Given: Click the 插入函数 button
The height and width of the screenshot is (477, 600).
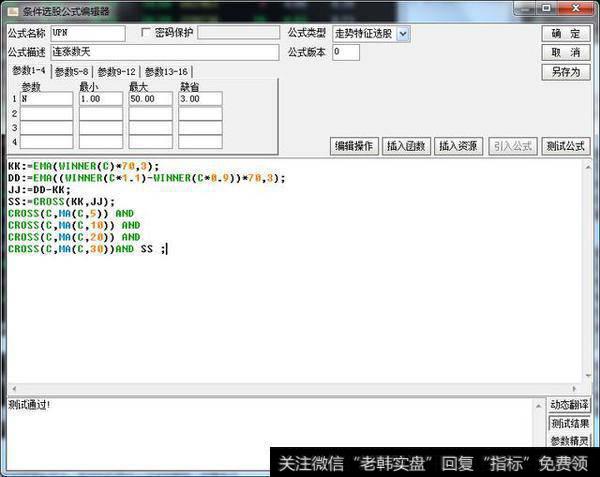Looking at the screenshot, I should click(405, 146).
